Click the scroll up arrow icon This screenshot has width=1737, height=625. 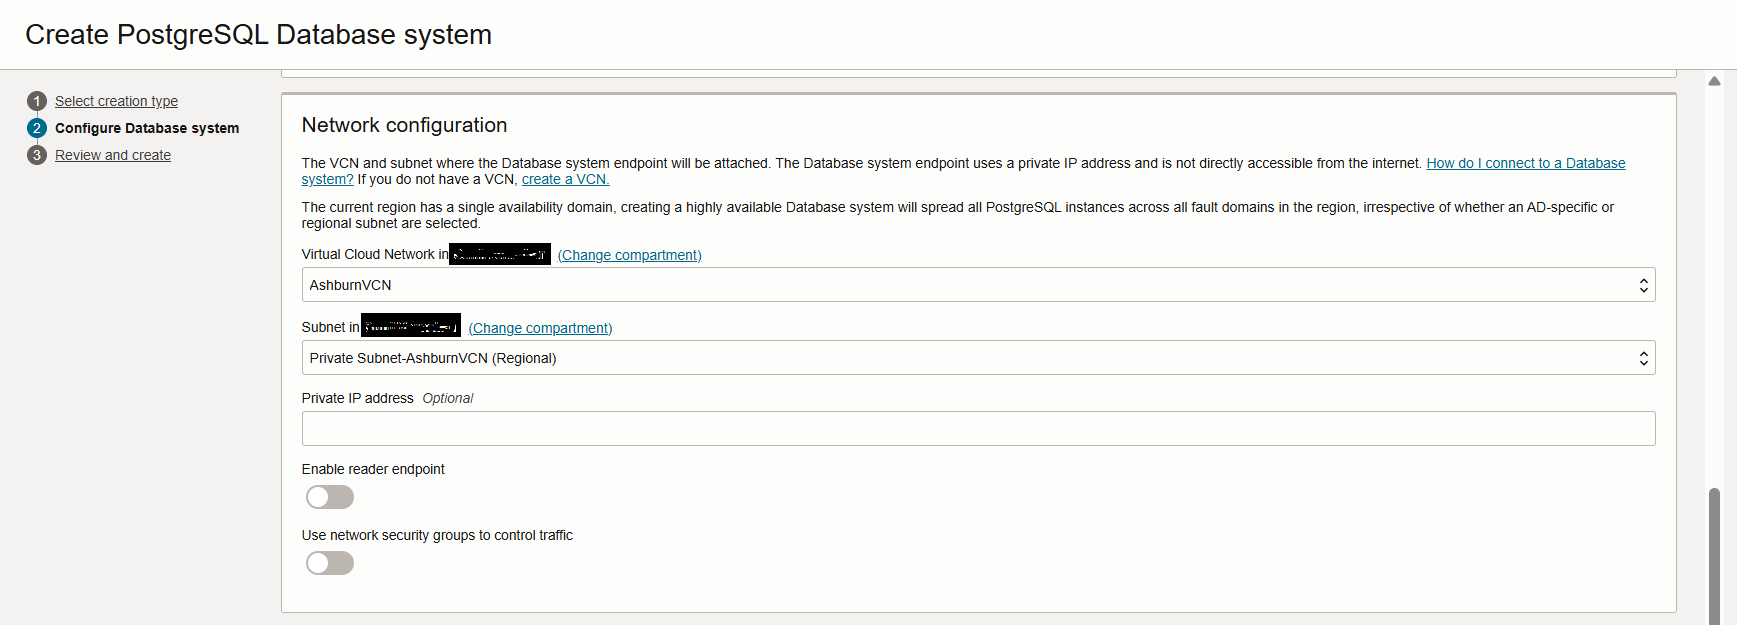[1714, 81]
